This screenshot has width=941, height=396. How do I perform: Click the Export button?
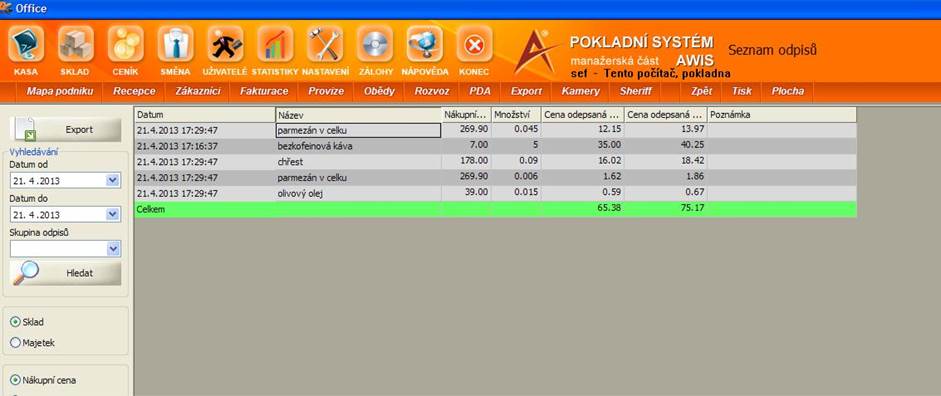pos(65,130)
